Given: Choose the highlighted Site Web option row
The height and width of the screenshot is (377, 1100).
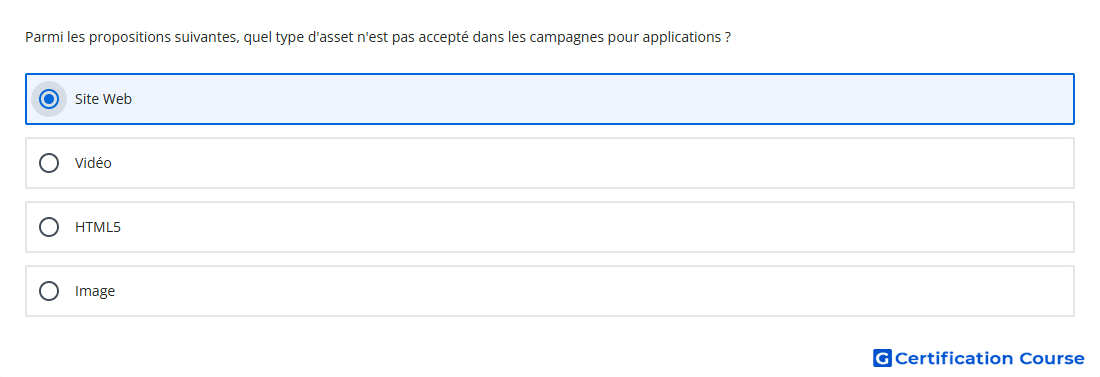Looking at the screenshot, I should click(550, 99).
